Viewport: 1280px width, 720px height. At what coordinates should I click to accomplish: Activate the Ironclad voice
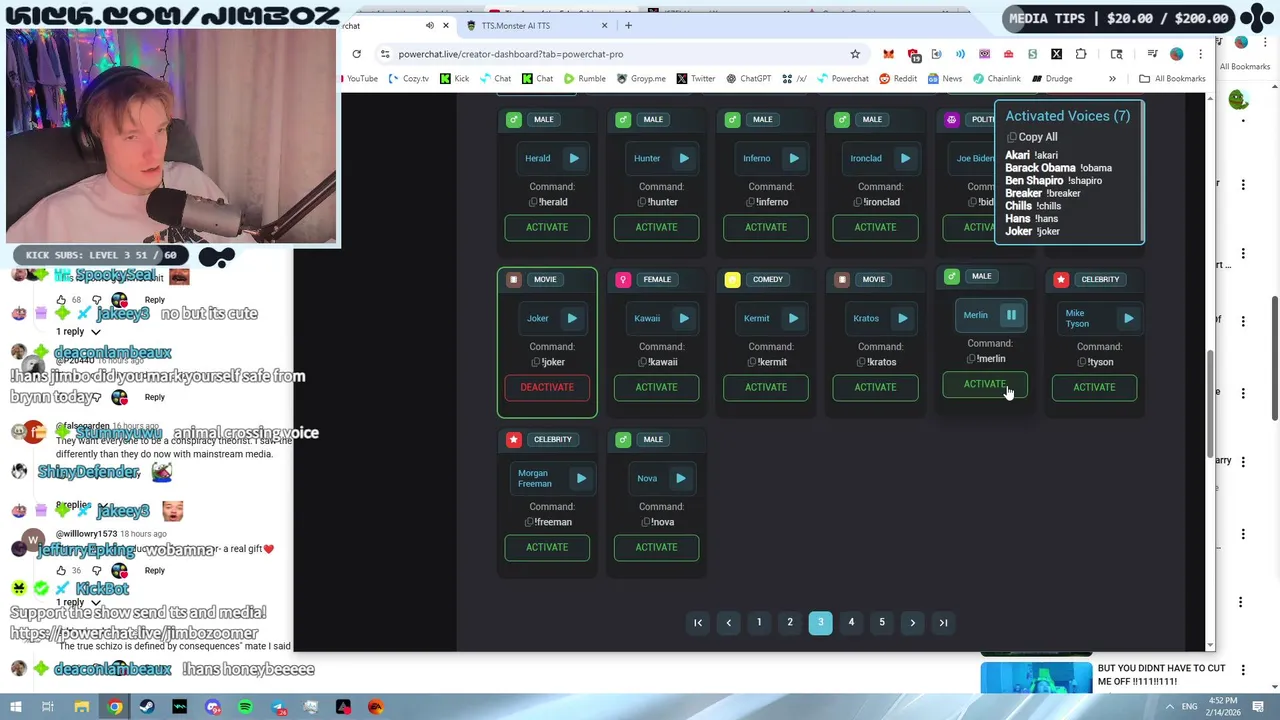[x=875, y=227]
